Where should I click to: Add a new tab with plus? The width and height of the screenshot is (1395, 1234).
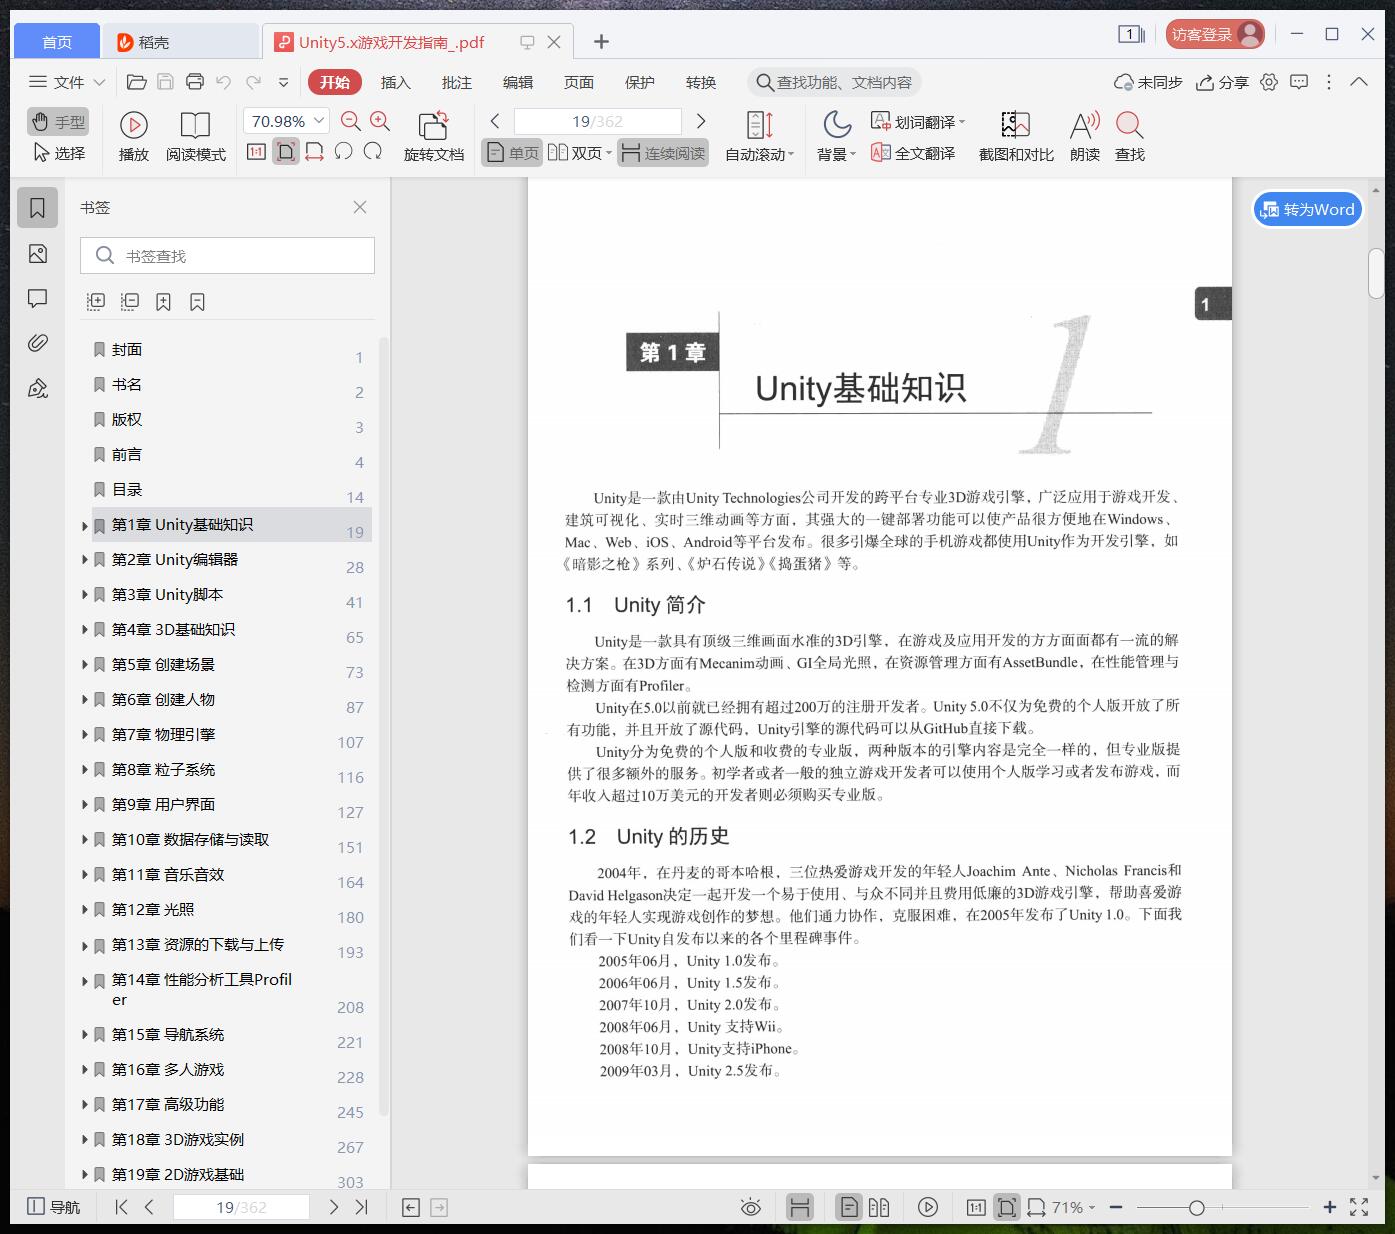pyautogui.click(x=601, y=41)
